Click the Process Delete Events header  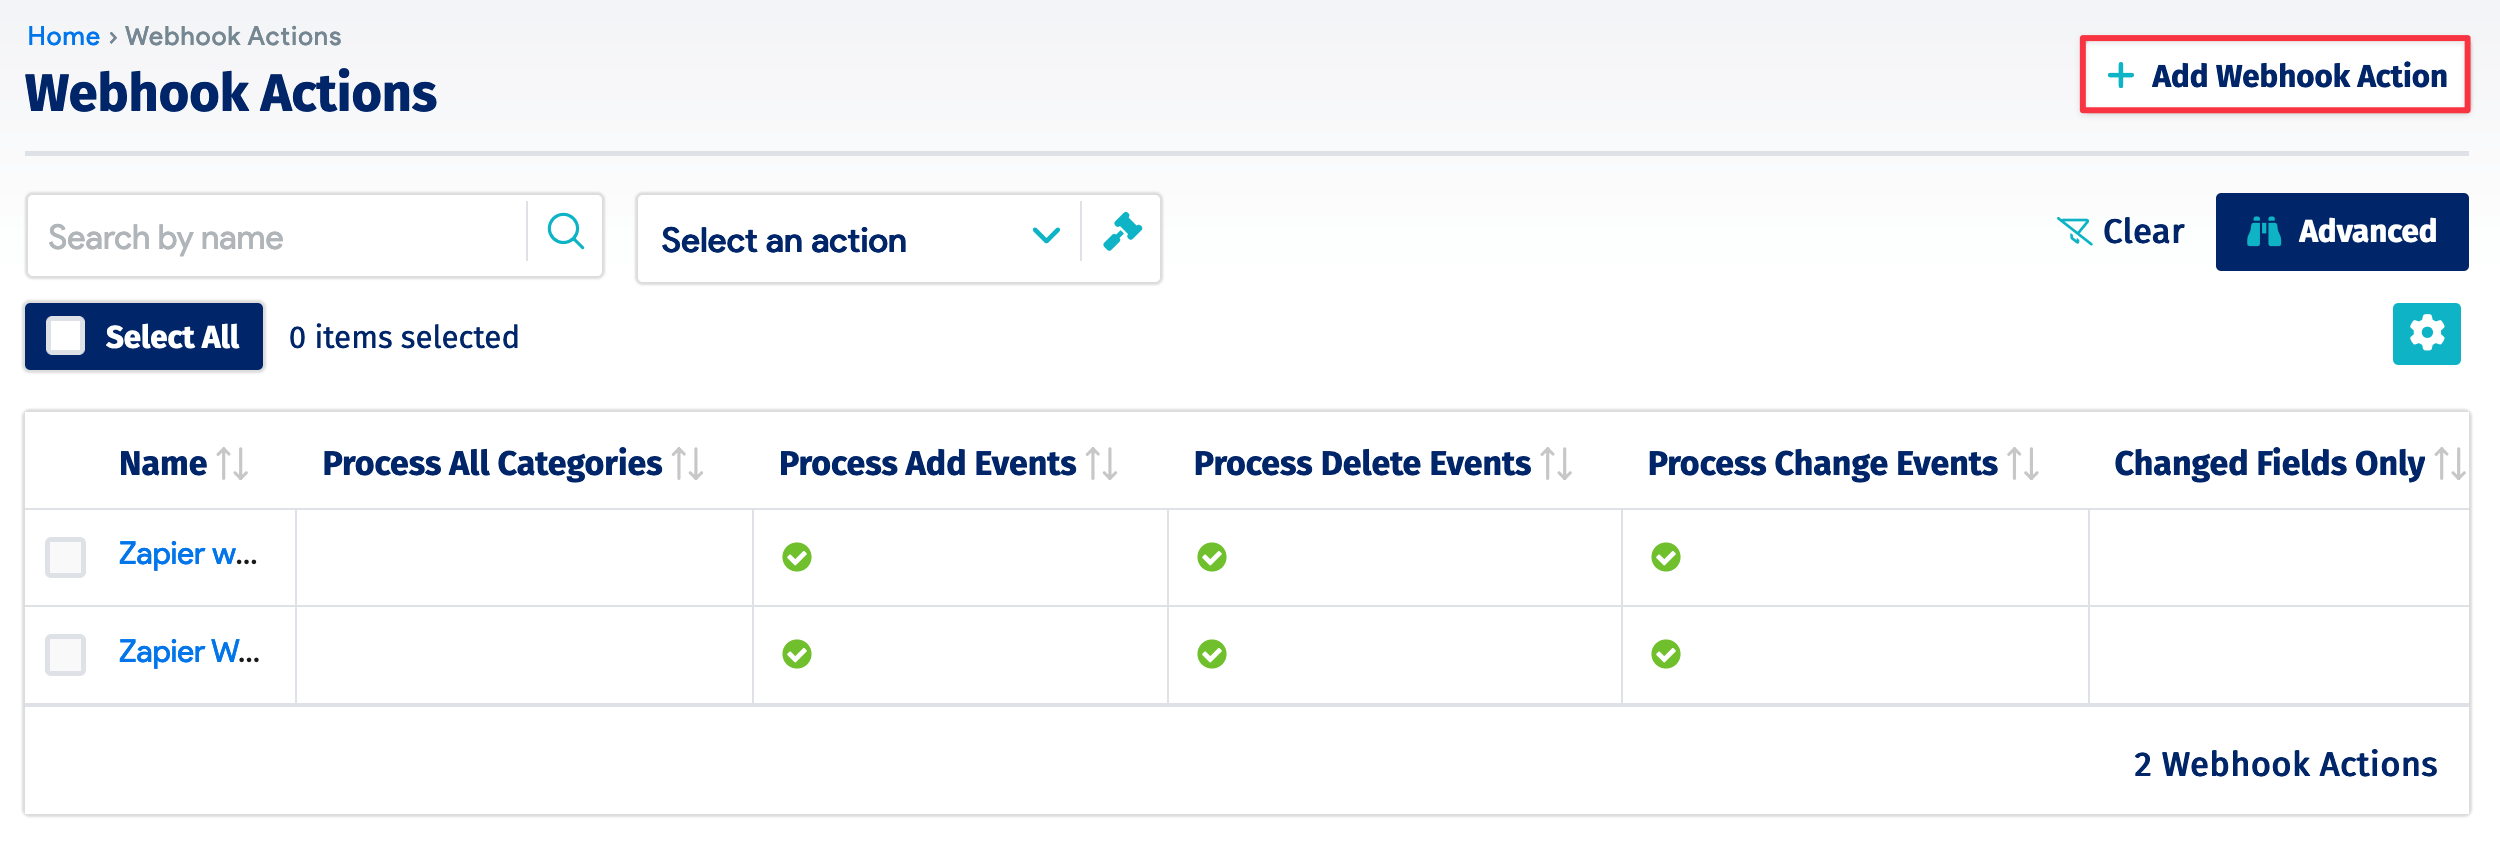point(1362,463)
